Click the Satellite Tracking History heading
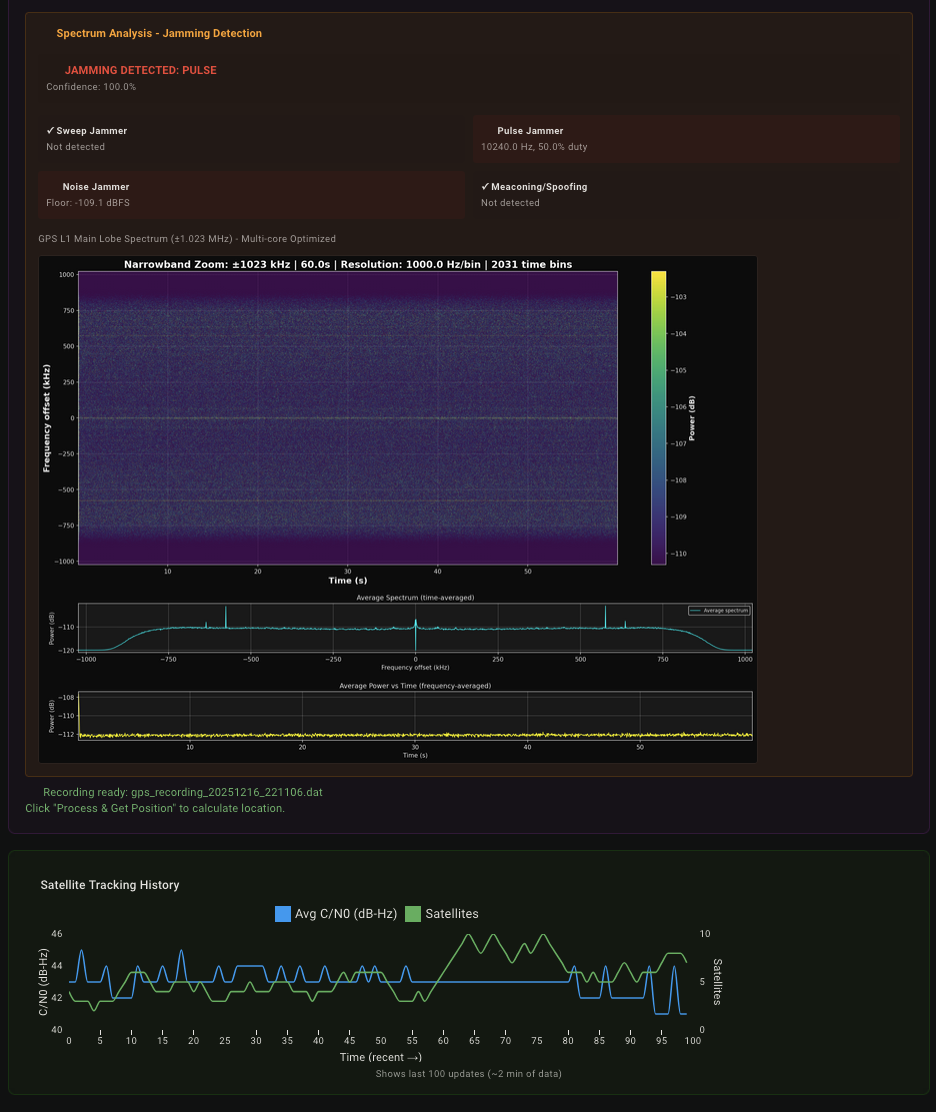The image size is (936, 1112). [x=110, y=885]
